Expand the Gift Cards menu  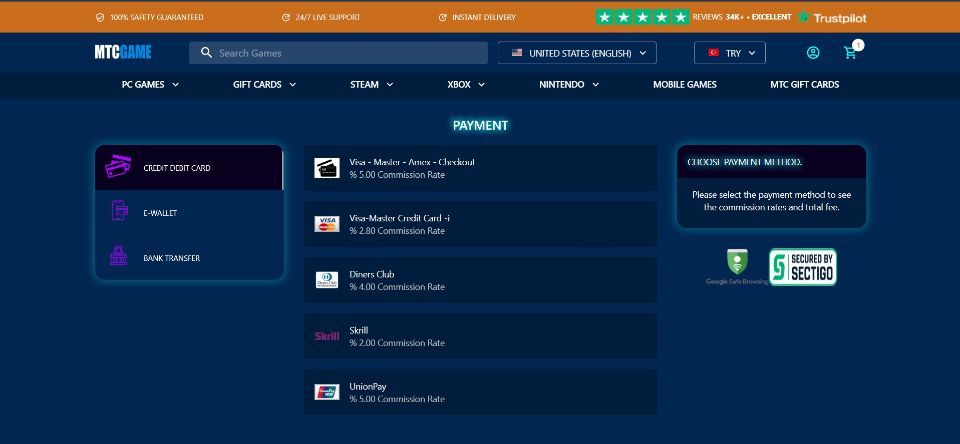264,85
